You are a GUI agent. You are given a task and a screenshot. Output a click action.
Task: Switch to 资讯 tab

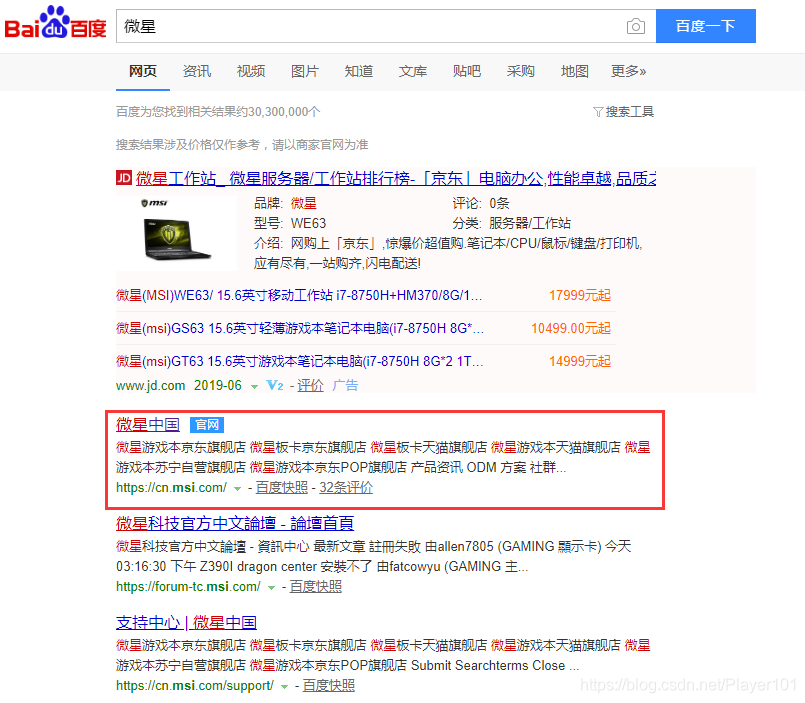tap(197, 71)
